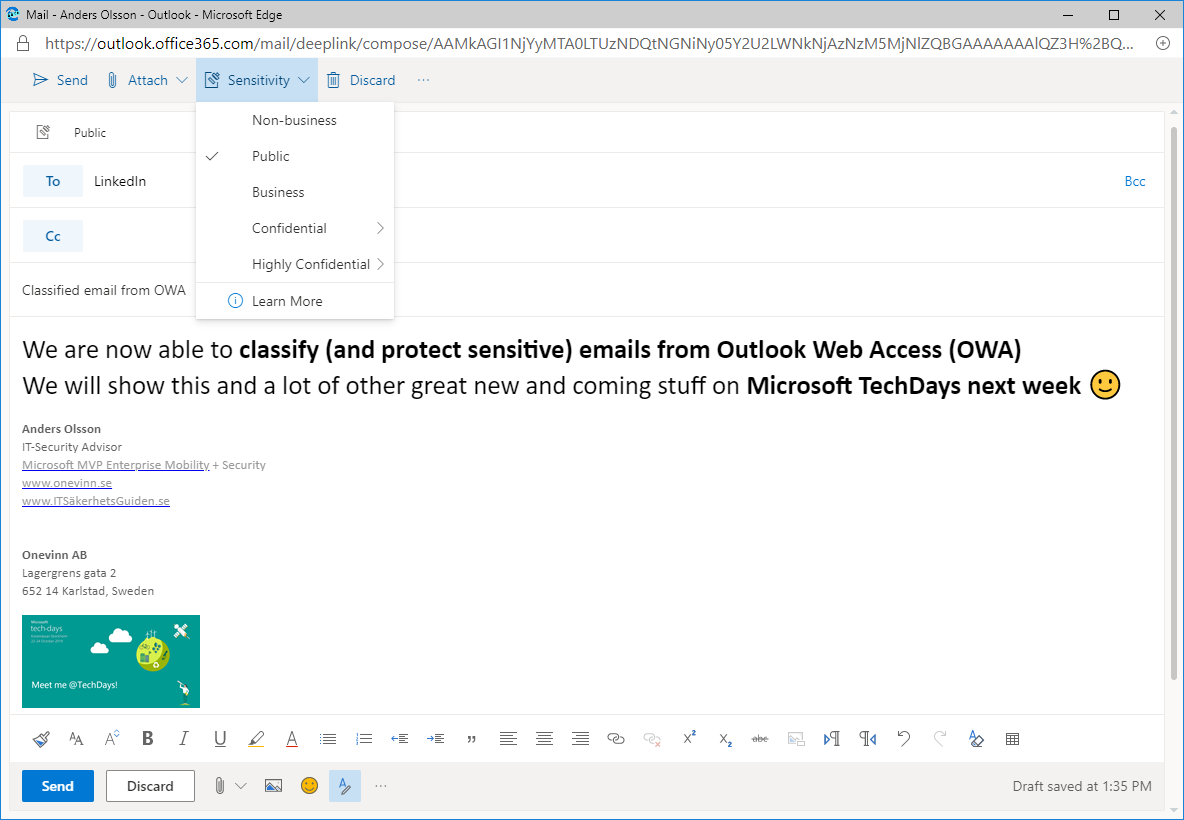Expand the attach options chevron at bottom
The image size is (1184, 820).
coord(241,786)
